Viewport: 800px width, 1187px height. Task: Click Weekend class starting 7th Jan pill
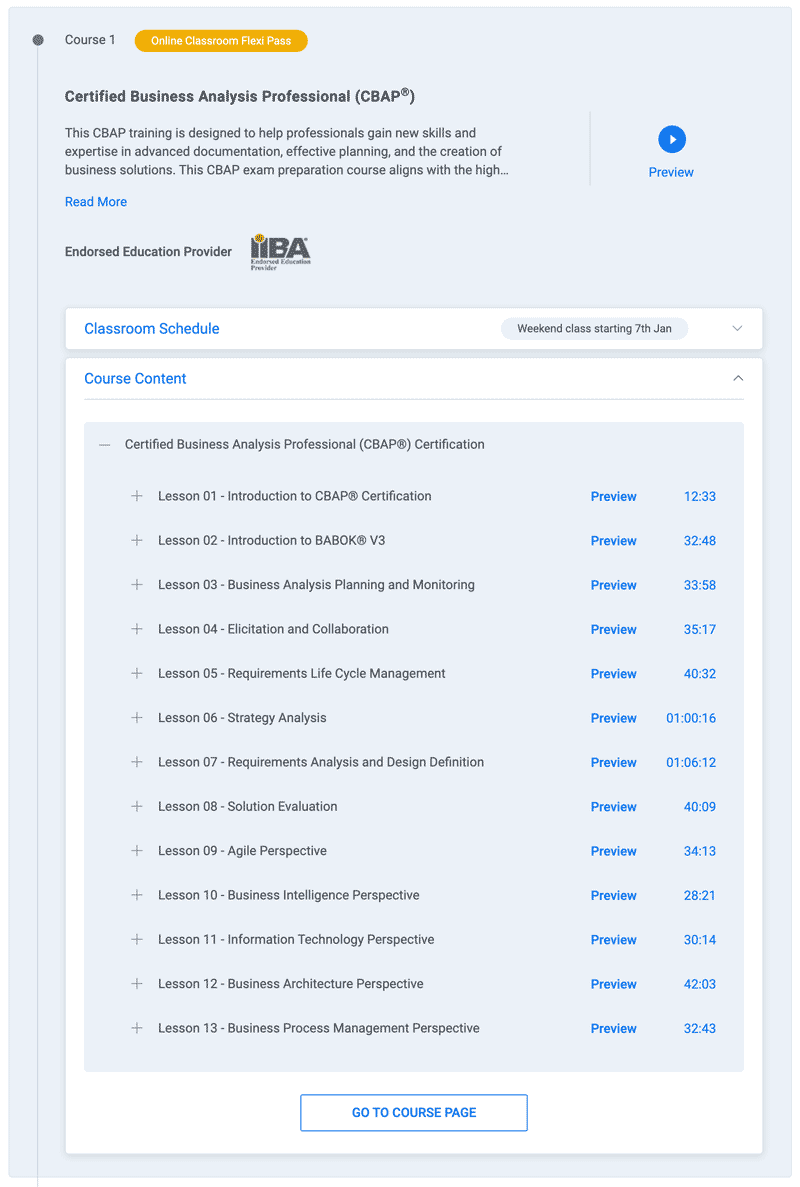tap(594, 329)
